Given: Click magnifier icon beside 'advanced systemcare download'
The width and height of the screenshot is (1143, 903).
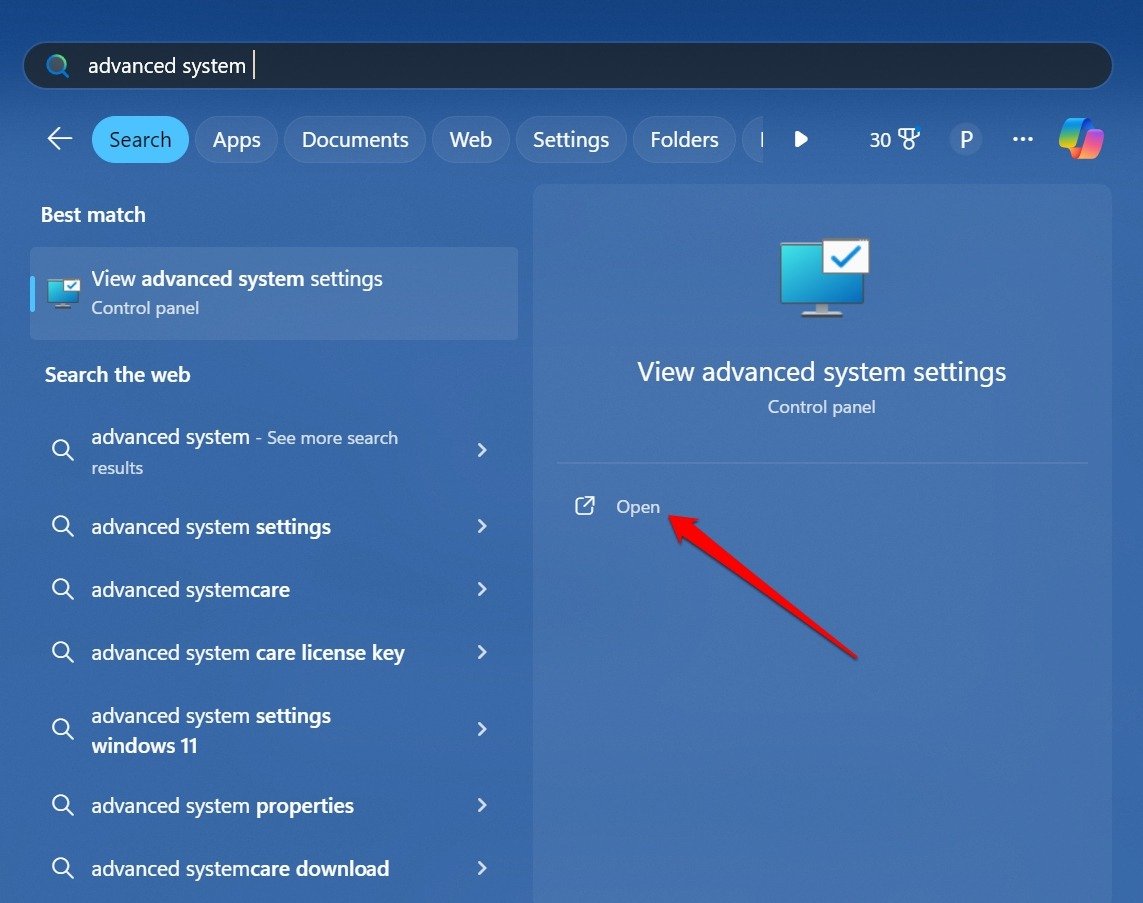Looking at the screenshot, I should point(63,867).
